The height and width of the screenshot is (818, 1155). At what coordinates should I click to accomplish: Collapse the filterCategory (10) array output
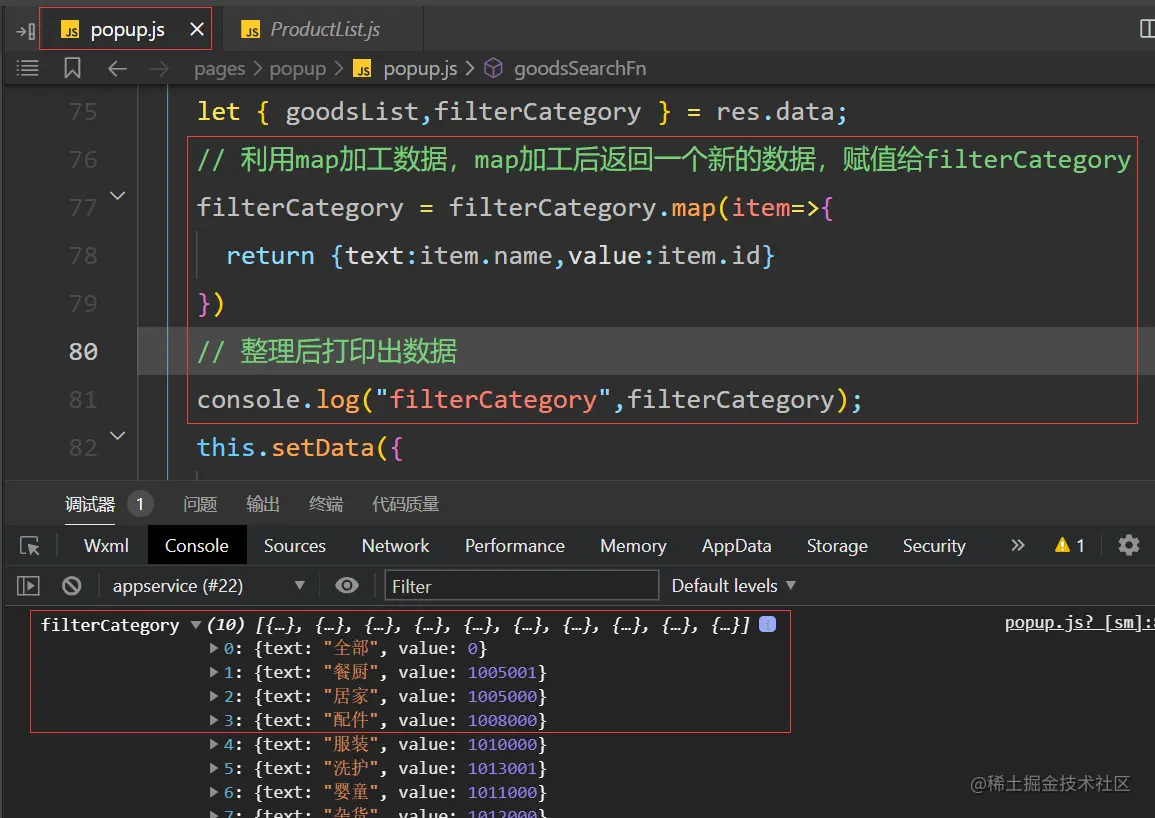(196, 625)
